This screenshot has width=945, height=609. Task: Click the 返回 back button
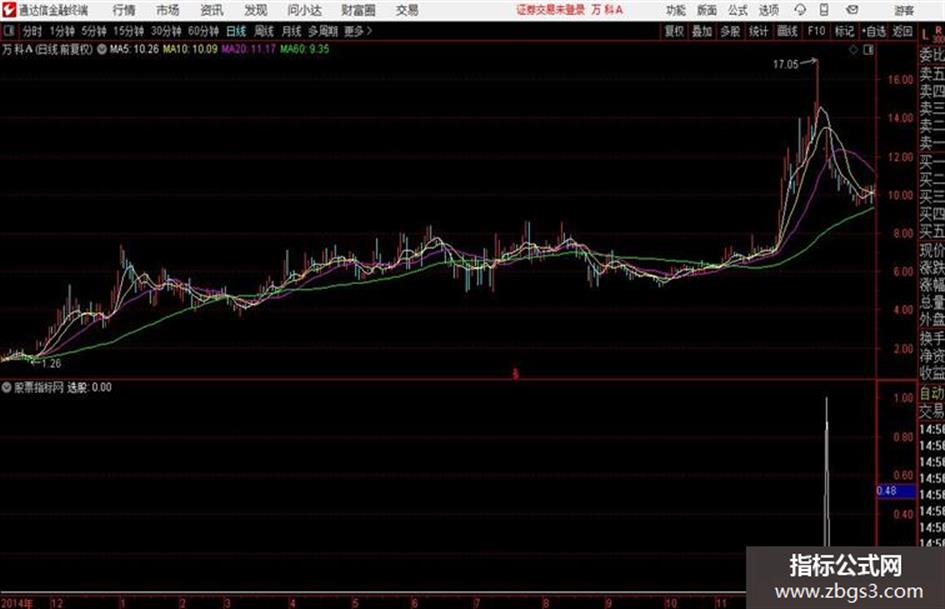point(902,31)
